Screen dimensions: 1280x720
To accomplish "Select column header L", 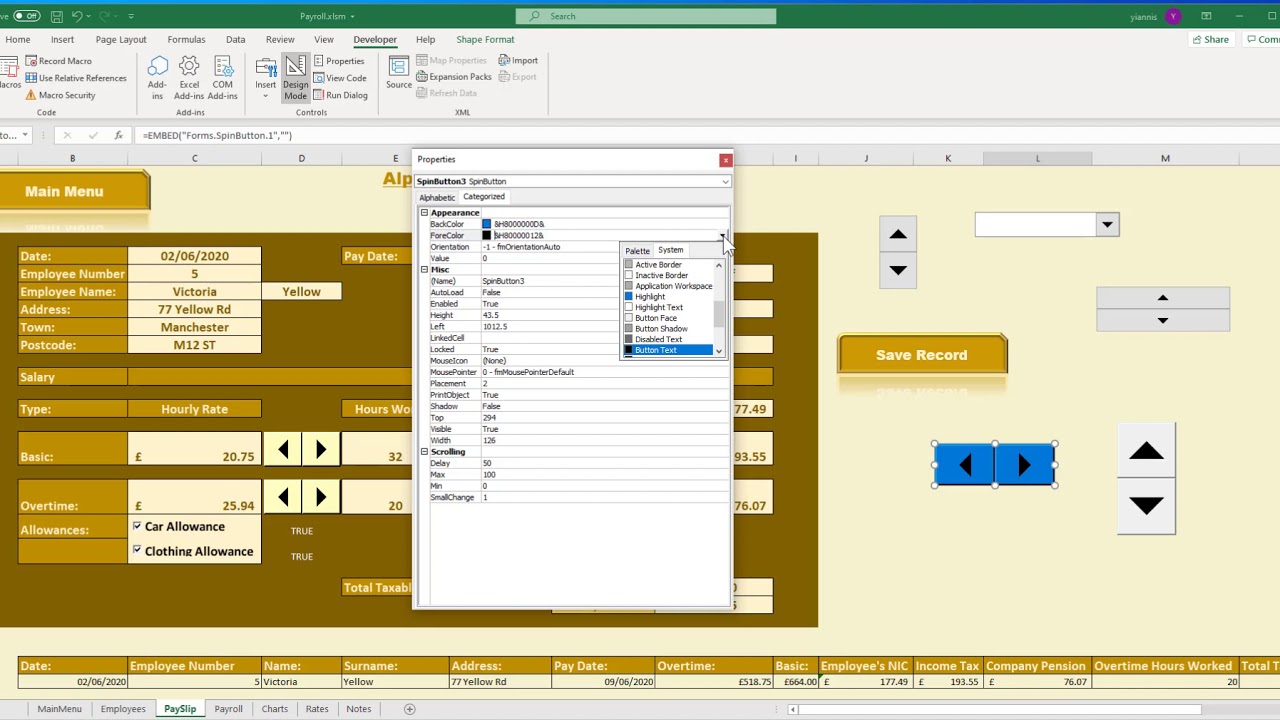I will pos(1037,159).
